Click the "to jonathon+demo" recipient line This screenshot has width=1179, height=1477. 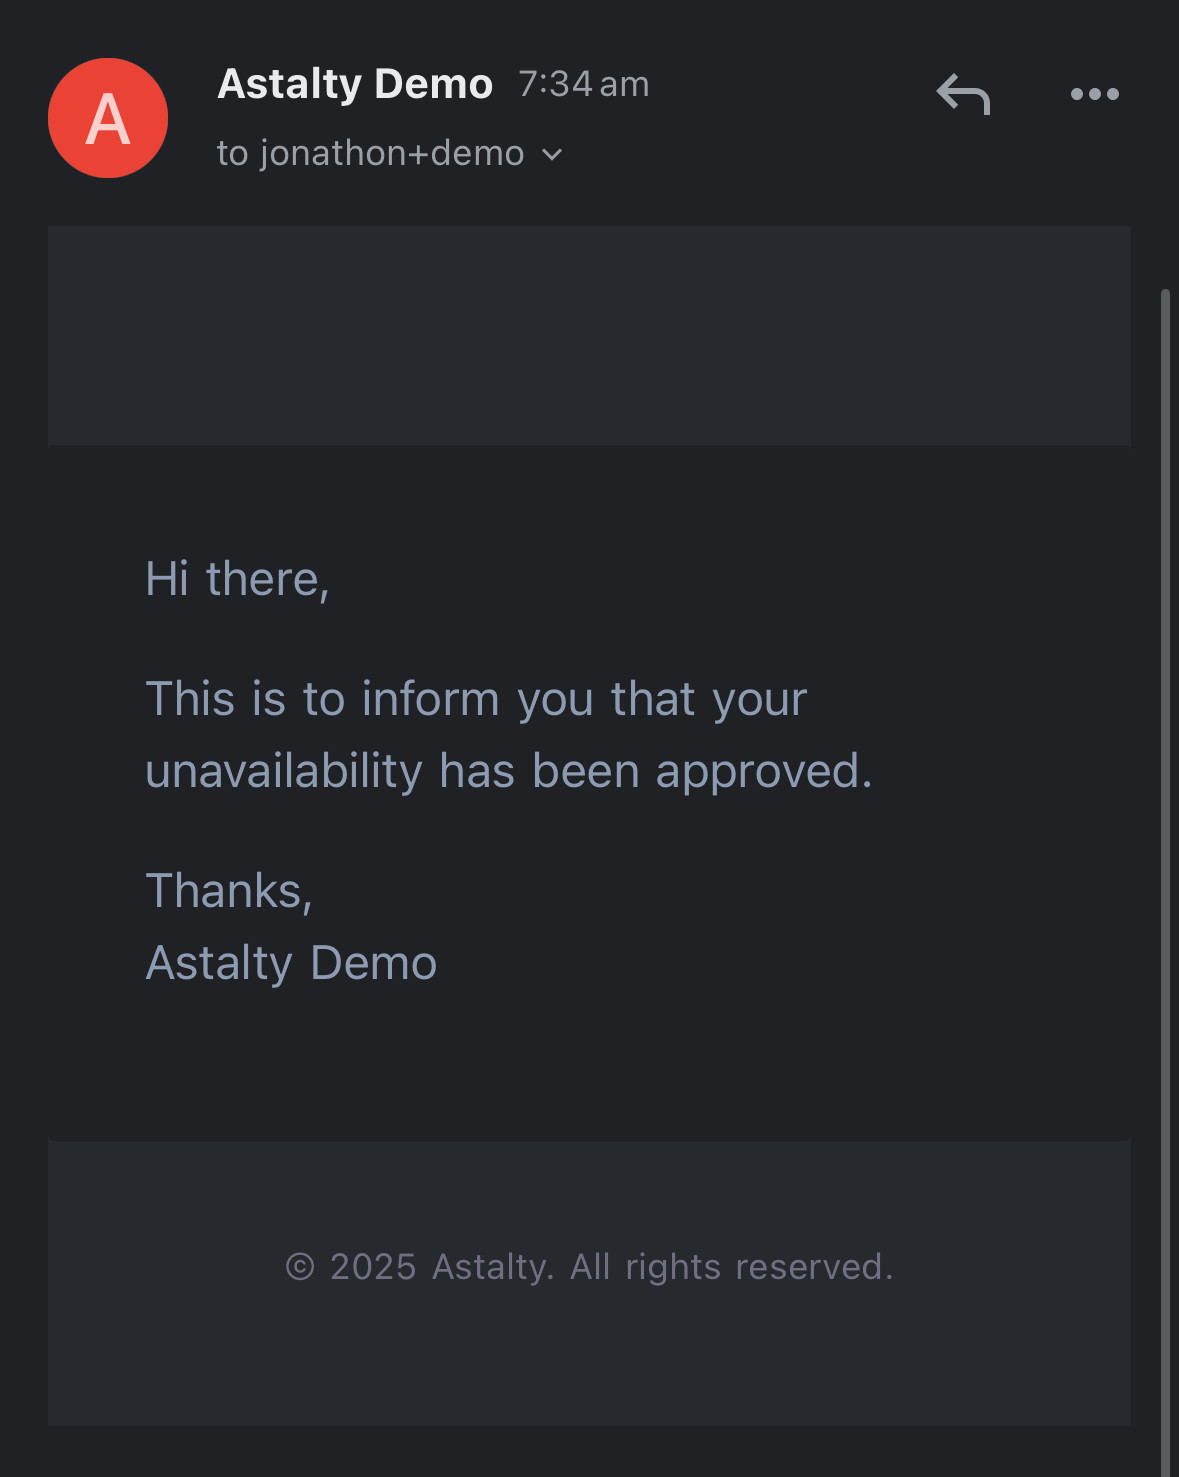[x=370, y=153]
